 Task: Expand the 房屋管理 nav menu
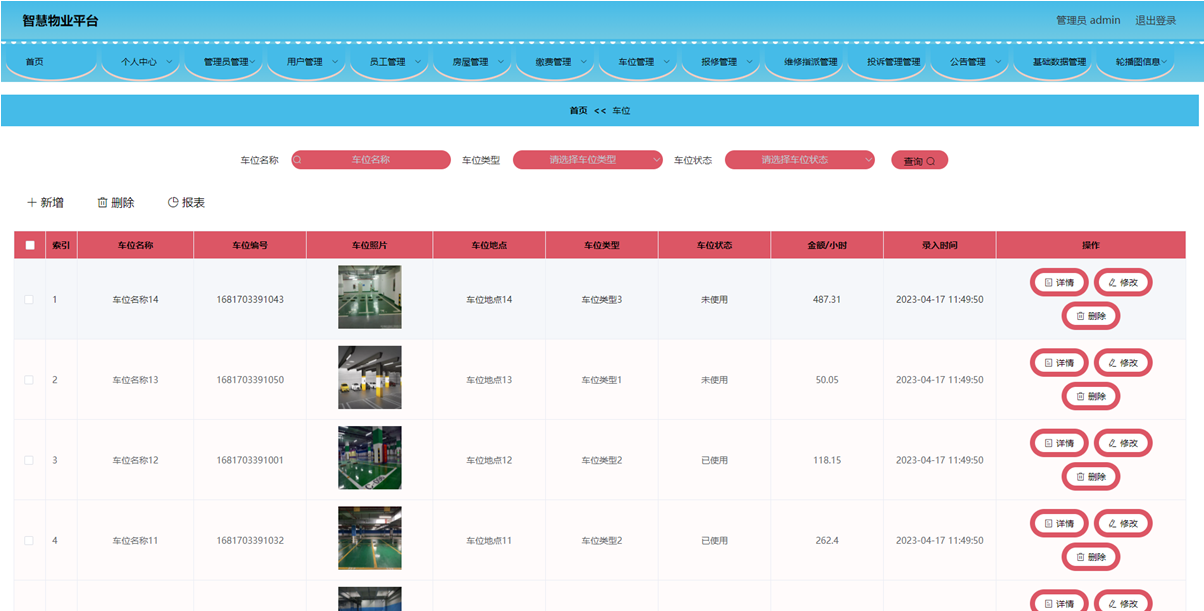coord(475,62)
